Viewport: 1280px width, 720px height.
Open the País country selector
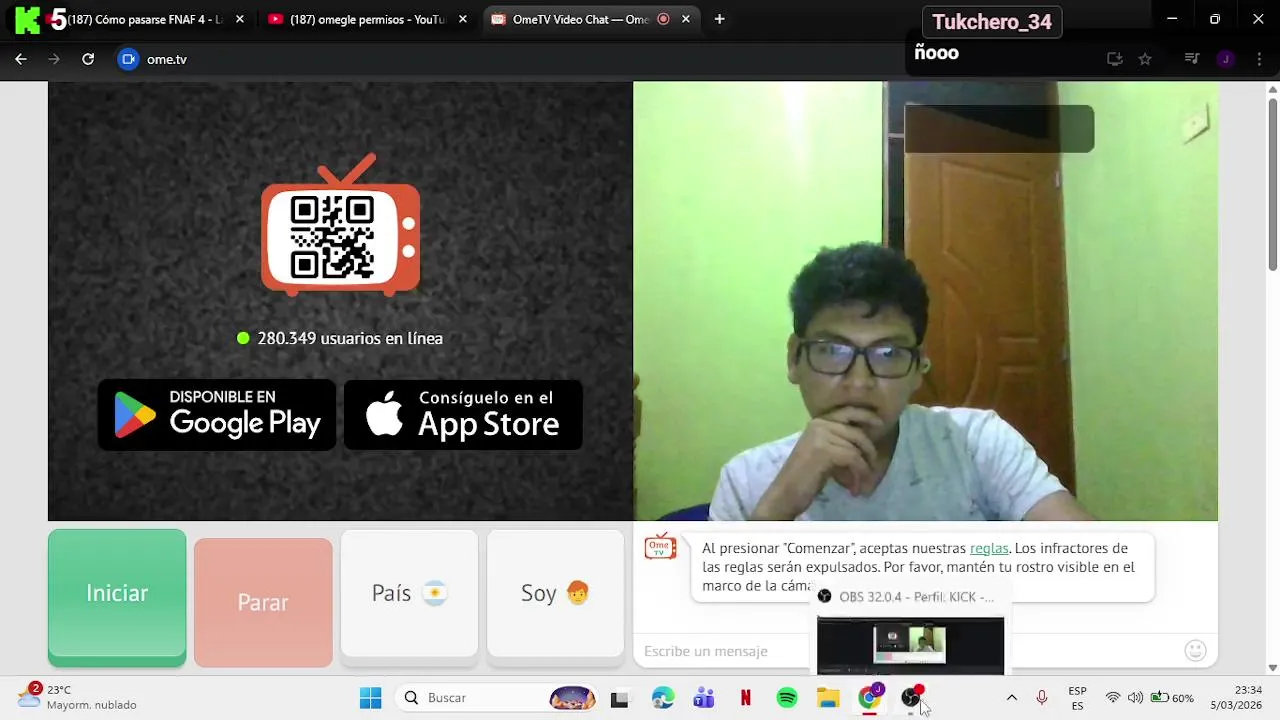pos(409,594)
